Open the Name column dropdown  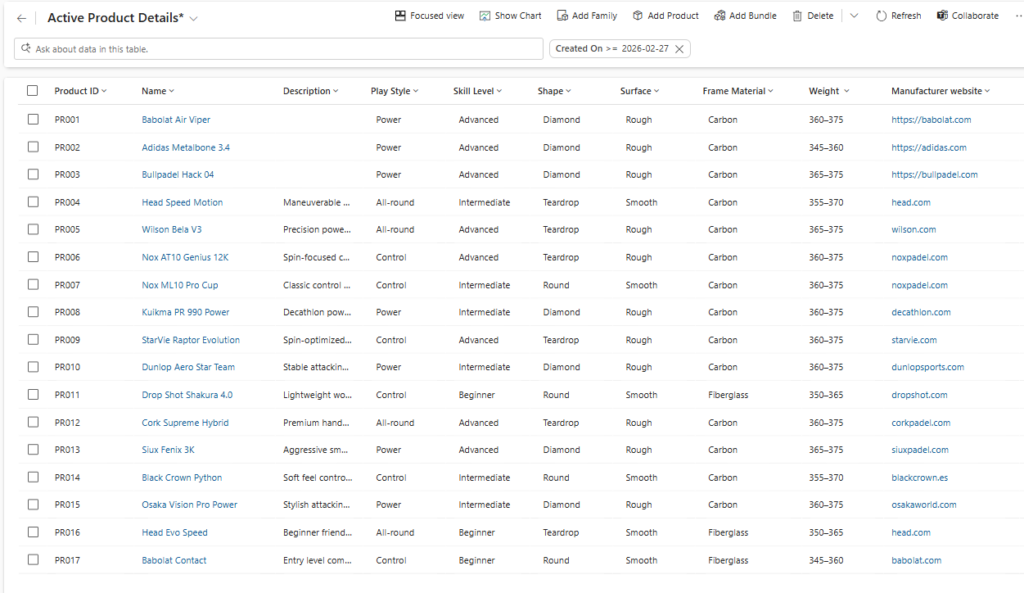(170, 90)
